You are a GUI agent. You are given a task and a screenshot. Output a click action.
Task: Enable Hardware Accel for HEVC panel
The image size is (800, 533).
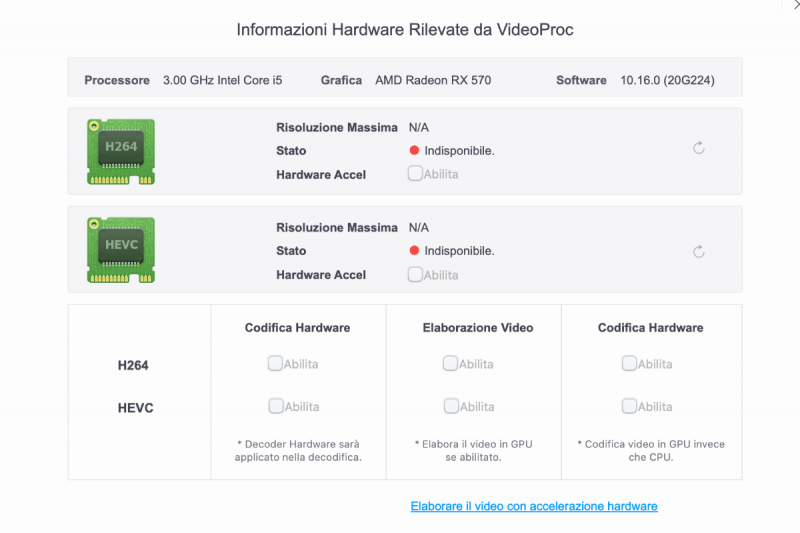(415, 274)
